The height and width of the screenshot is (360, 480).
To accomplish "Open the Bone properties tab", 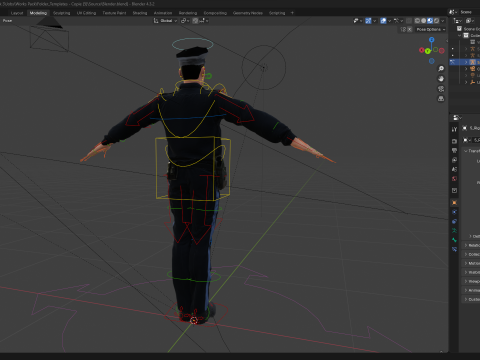I will 454,240.
